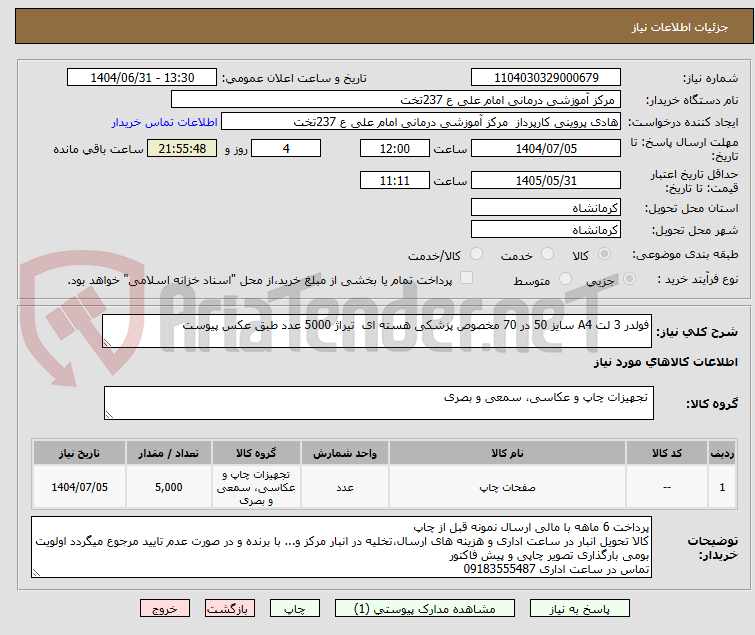Click the price validity date field 1405/05/31

(x=545, y=181)
